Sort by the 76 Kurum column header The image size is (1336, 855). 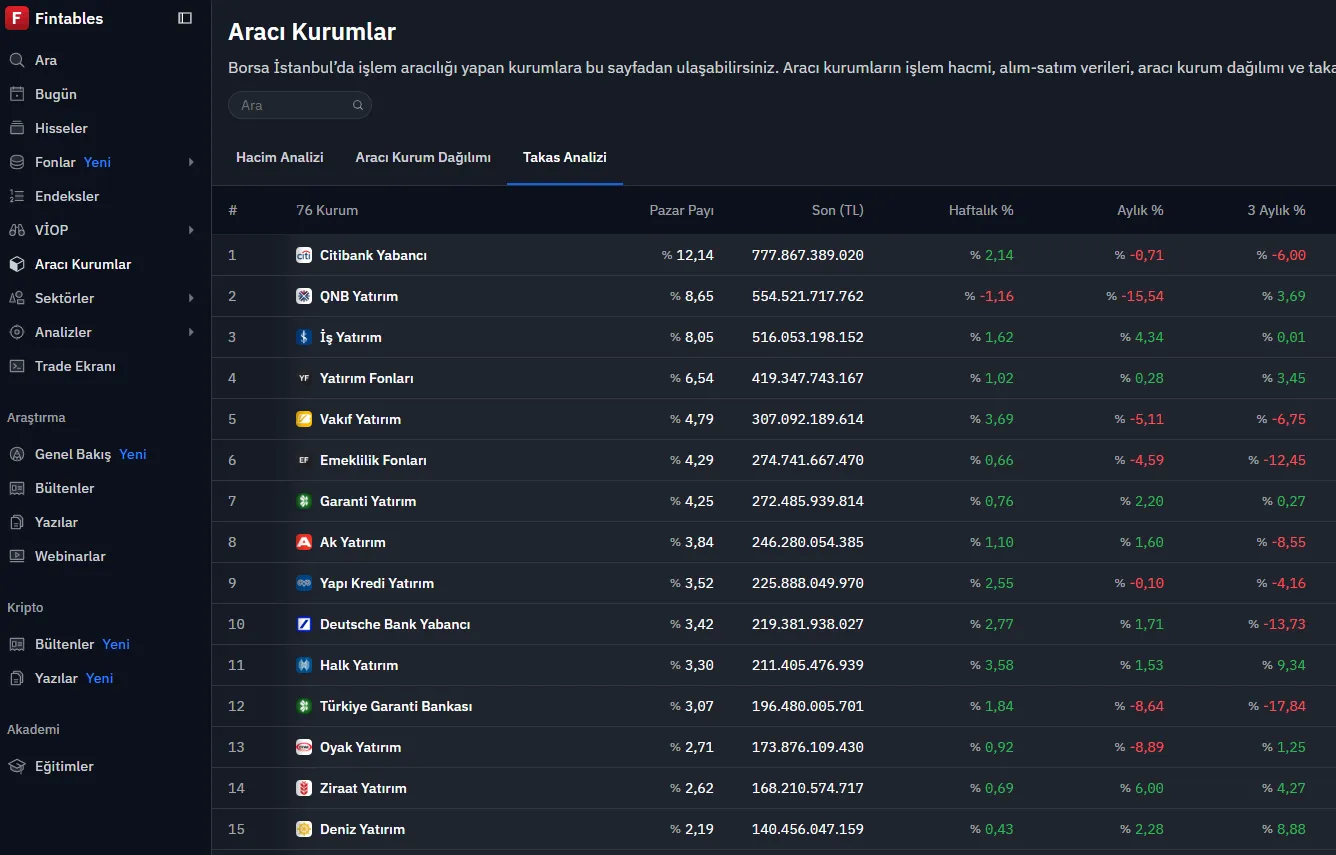click(327, 210)
